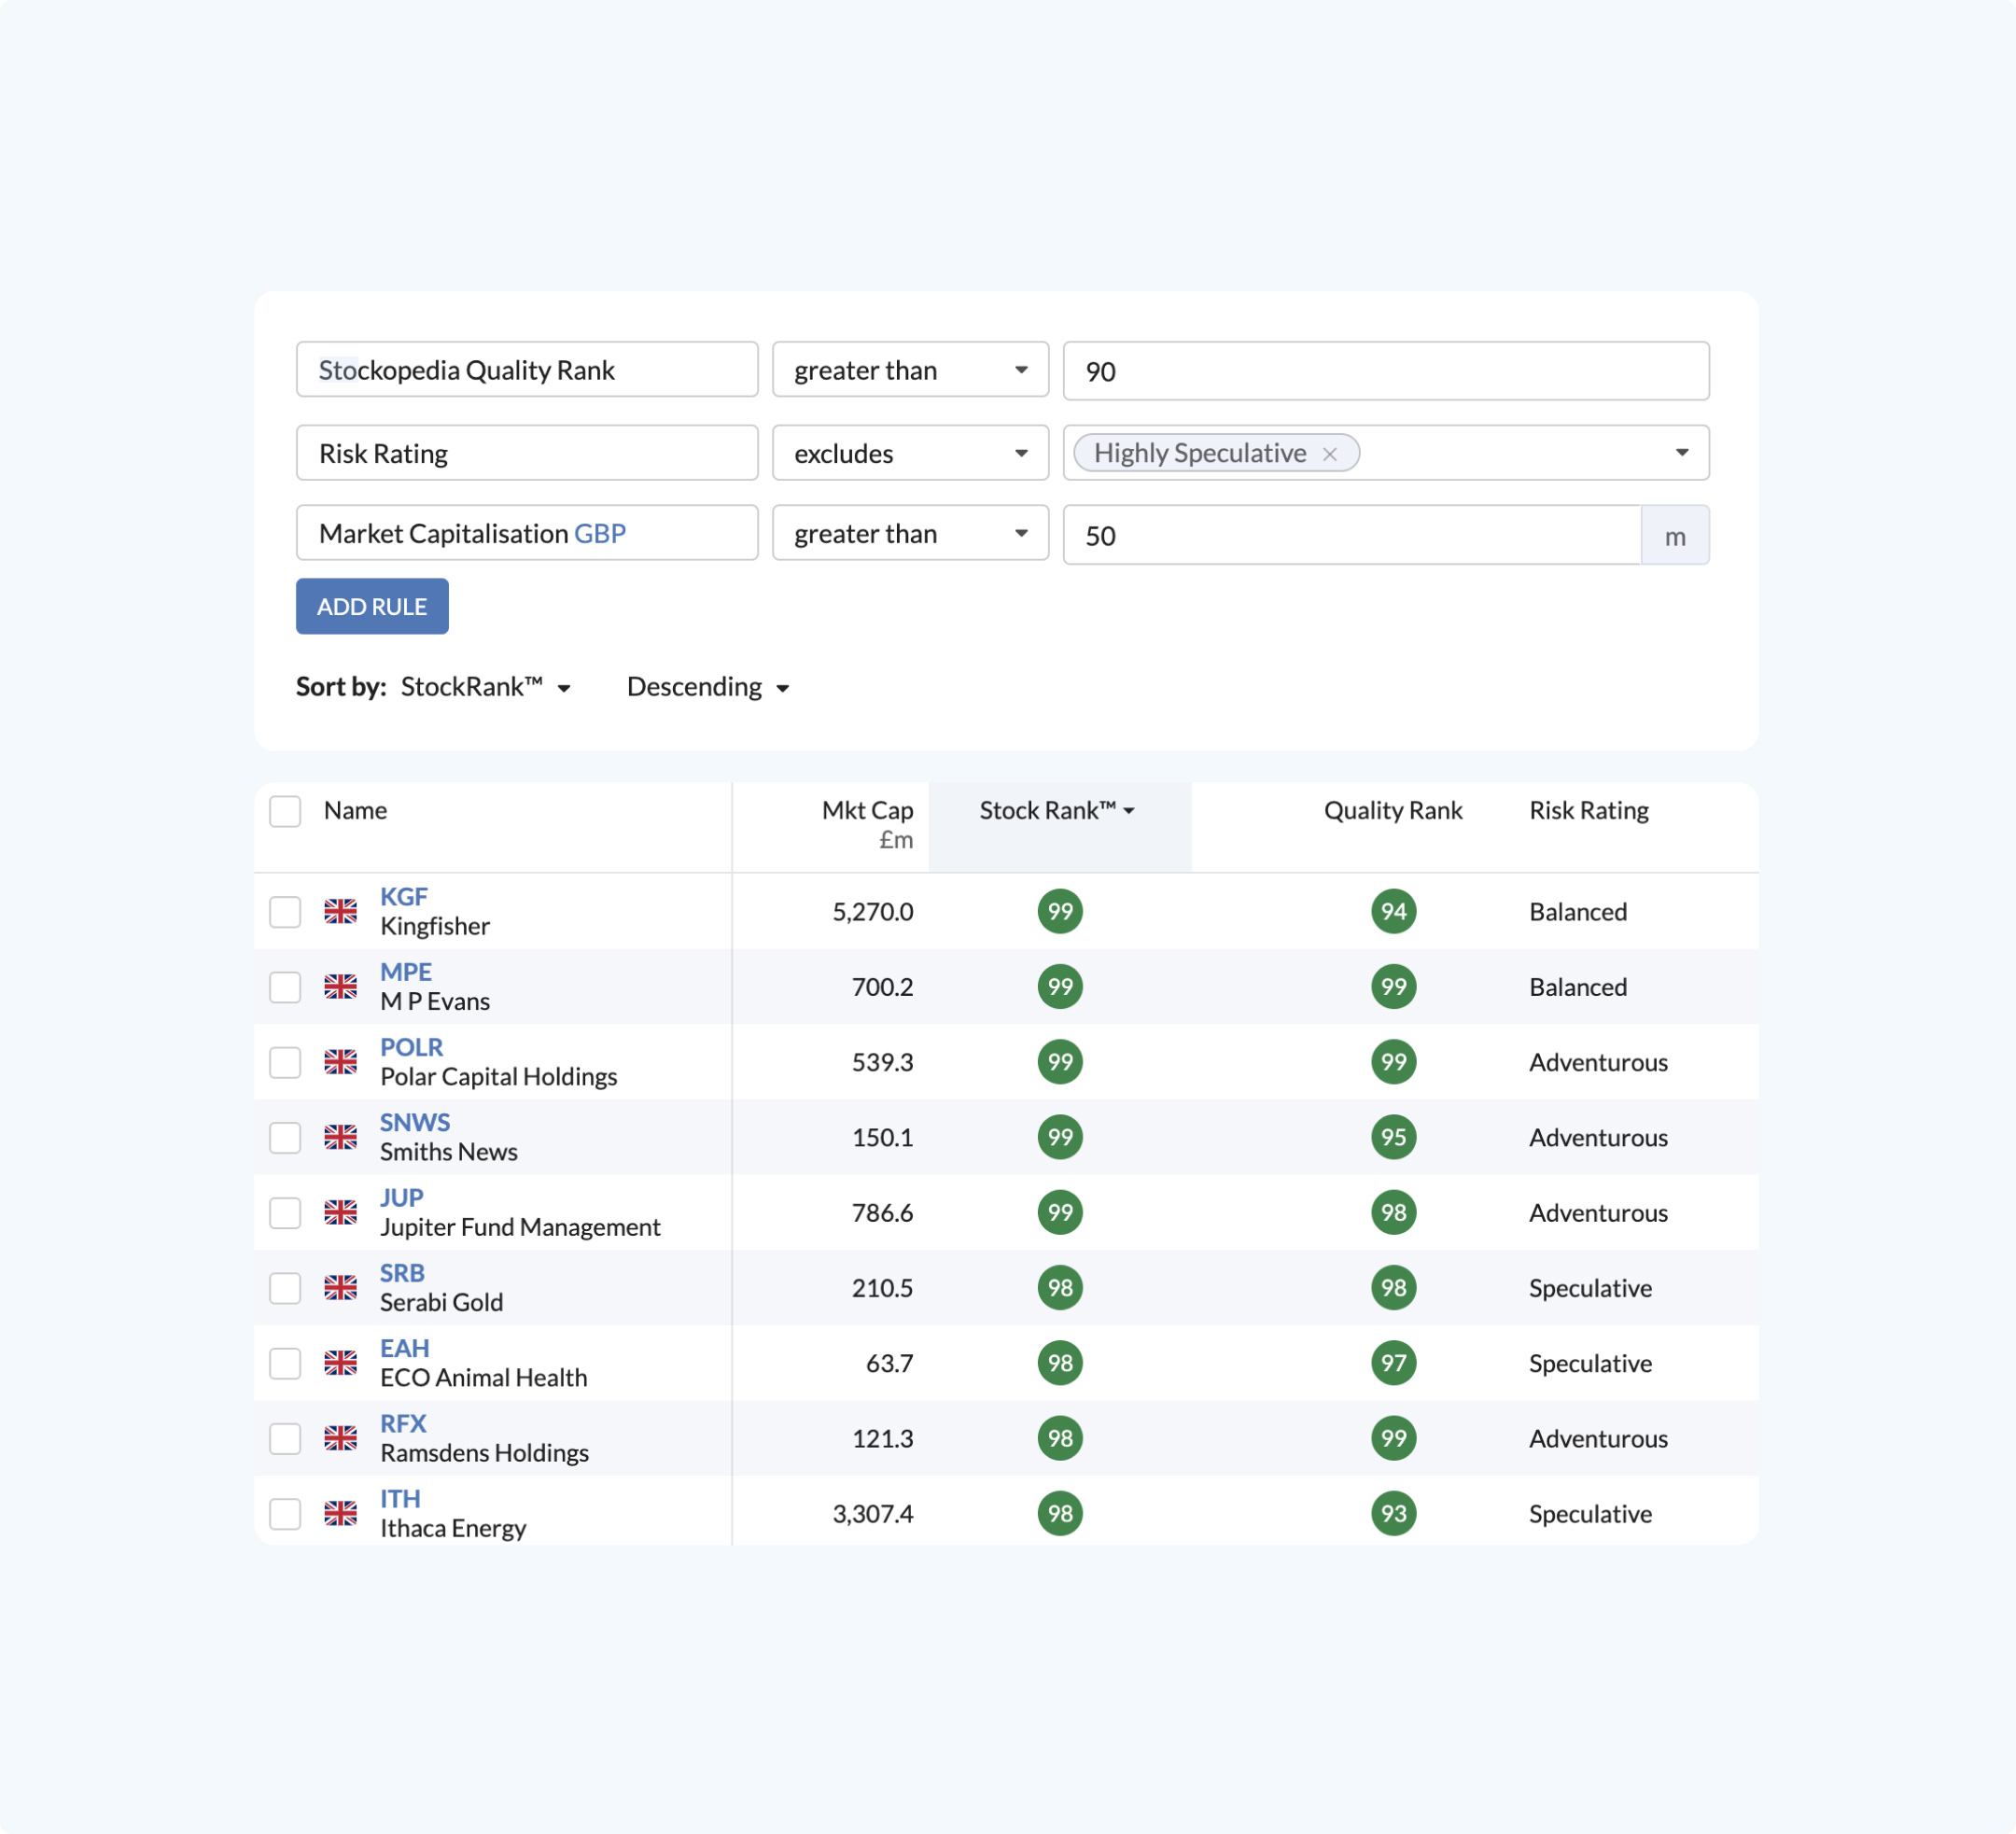
Task: Check the checkbox next to ECO Animal Health
Action: 285,1363
